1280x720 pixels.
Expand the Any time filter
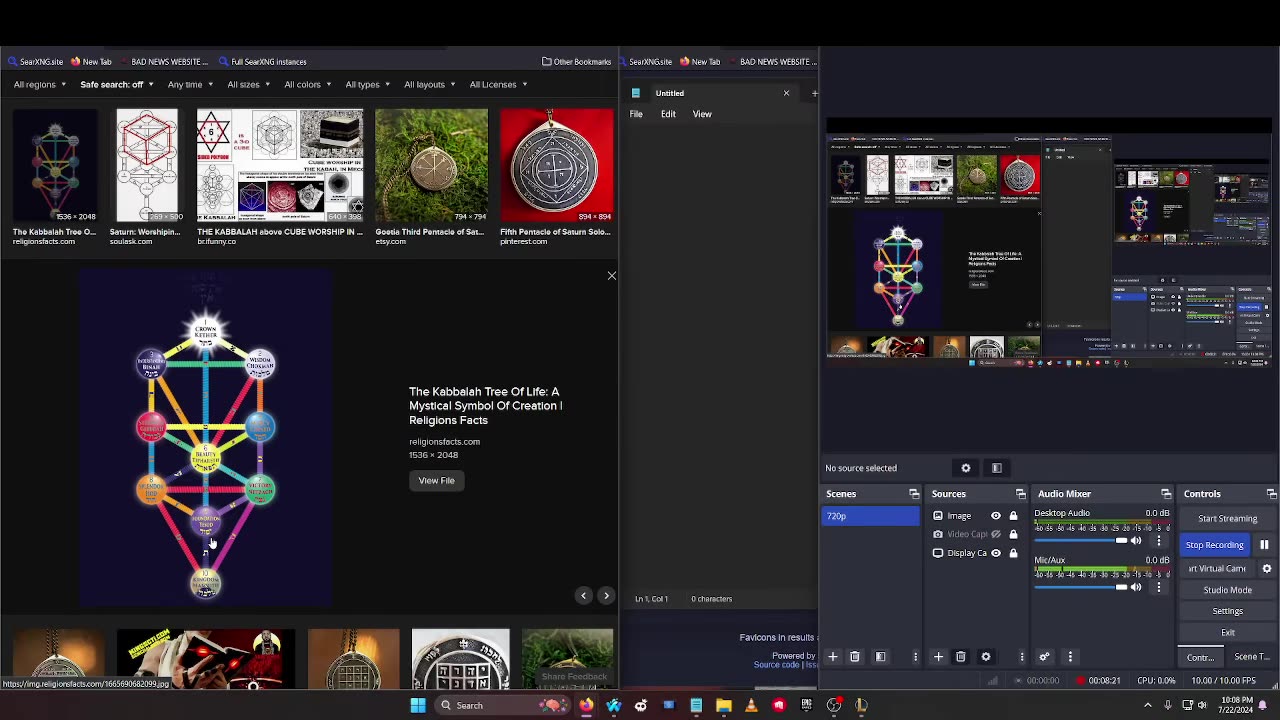click(190, 84)
